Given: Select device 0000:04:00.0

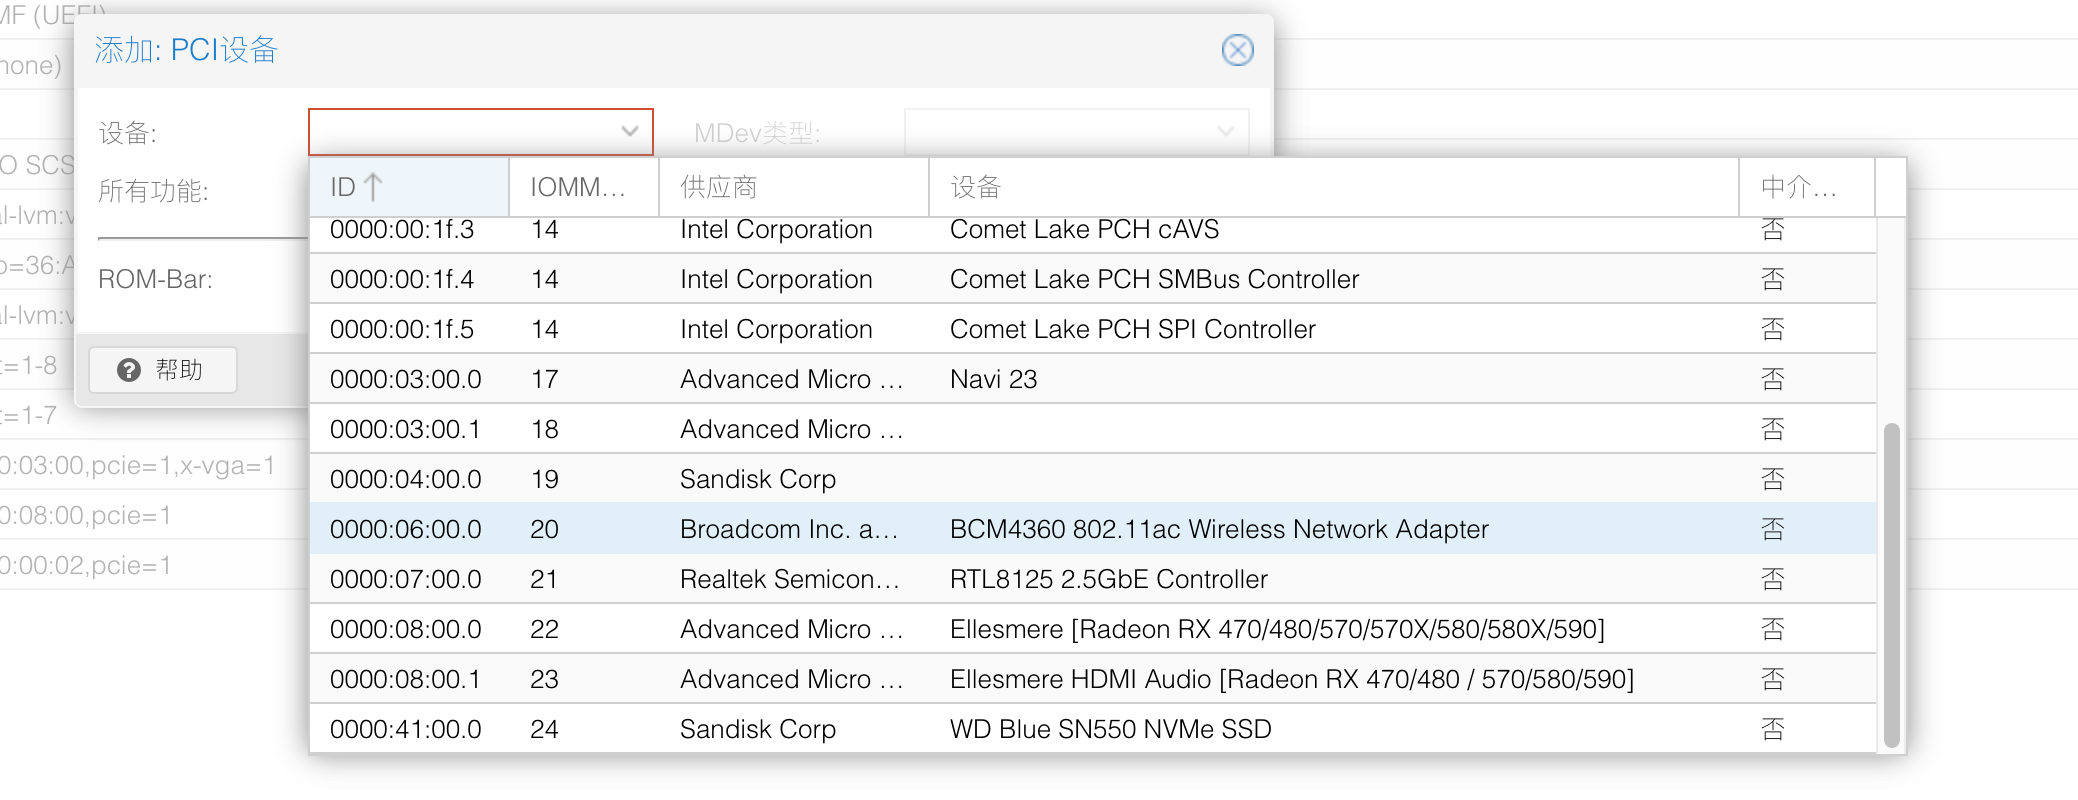Looking at the screenshot, I should pyautogui.click(x=1092, y=479).
